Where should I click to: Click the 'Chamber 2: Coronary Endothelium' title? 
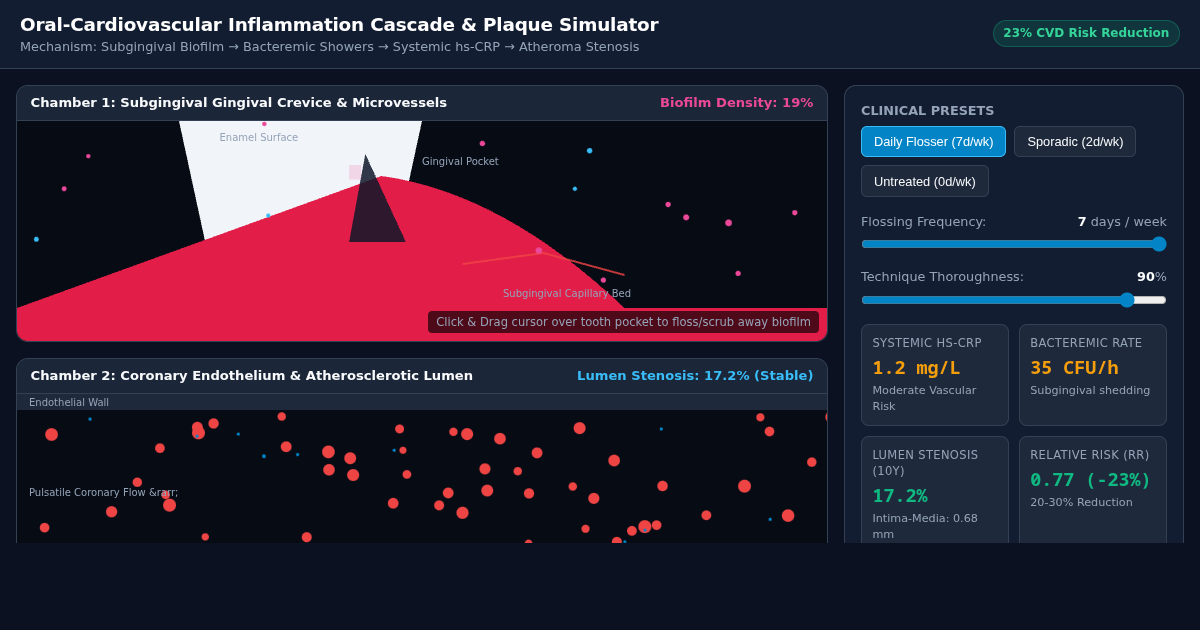(252, 376)
